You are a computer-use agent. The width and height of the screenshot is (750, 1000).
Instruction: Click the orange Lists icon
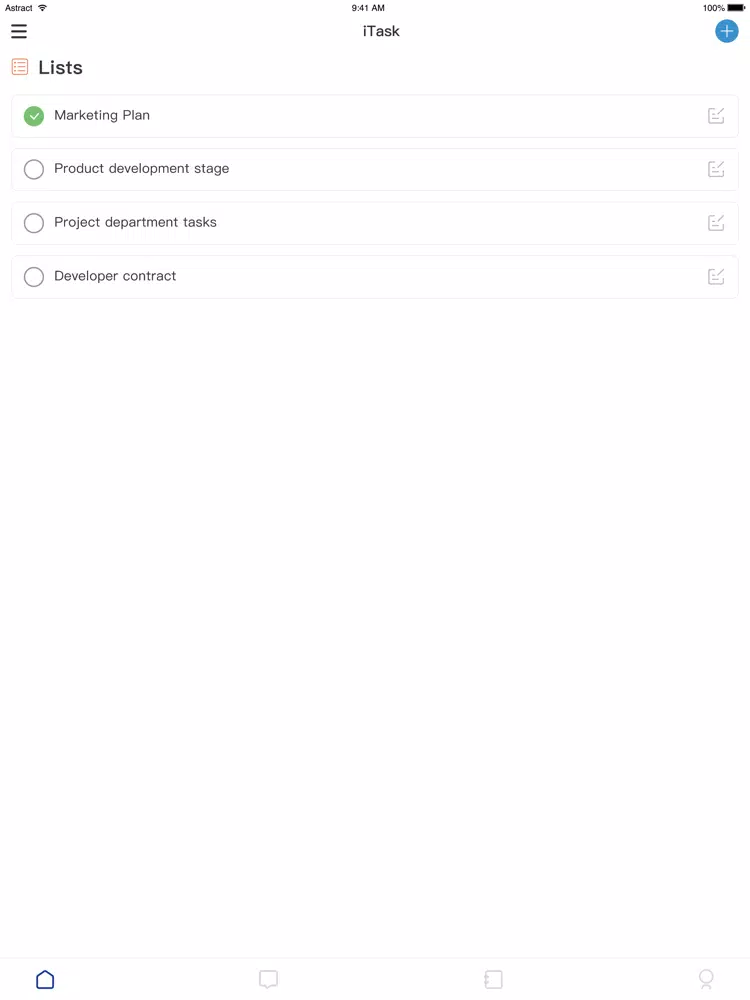[x=20, y=67]
